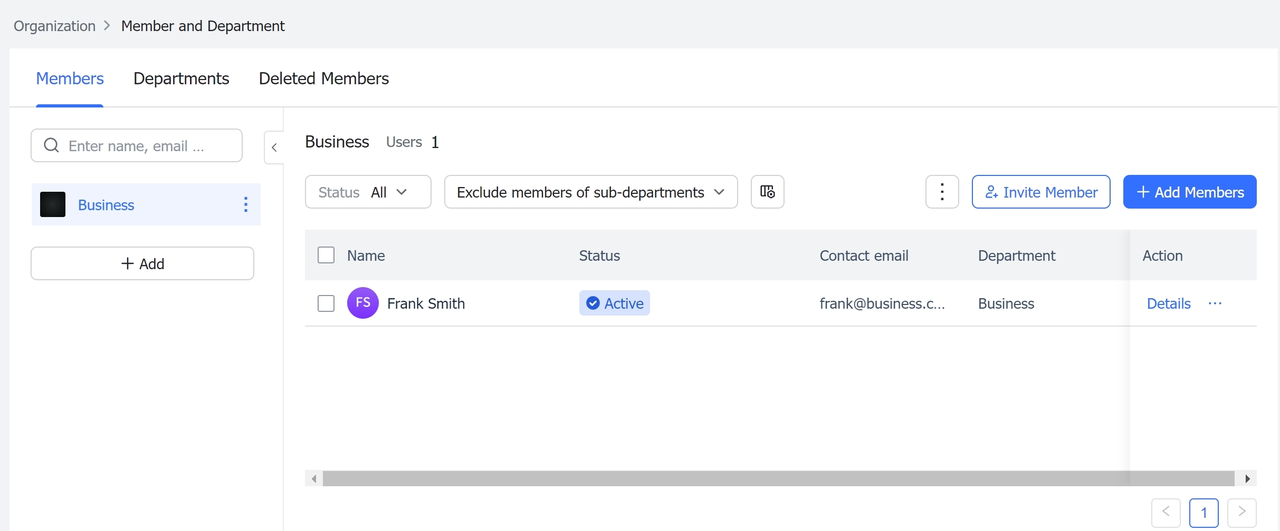
Task: Click the Business department logo thumbnail
Action: (x=53, y=205)
